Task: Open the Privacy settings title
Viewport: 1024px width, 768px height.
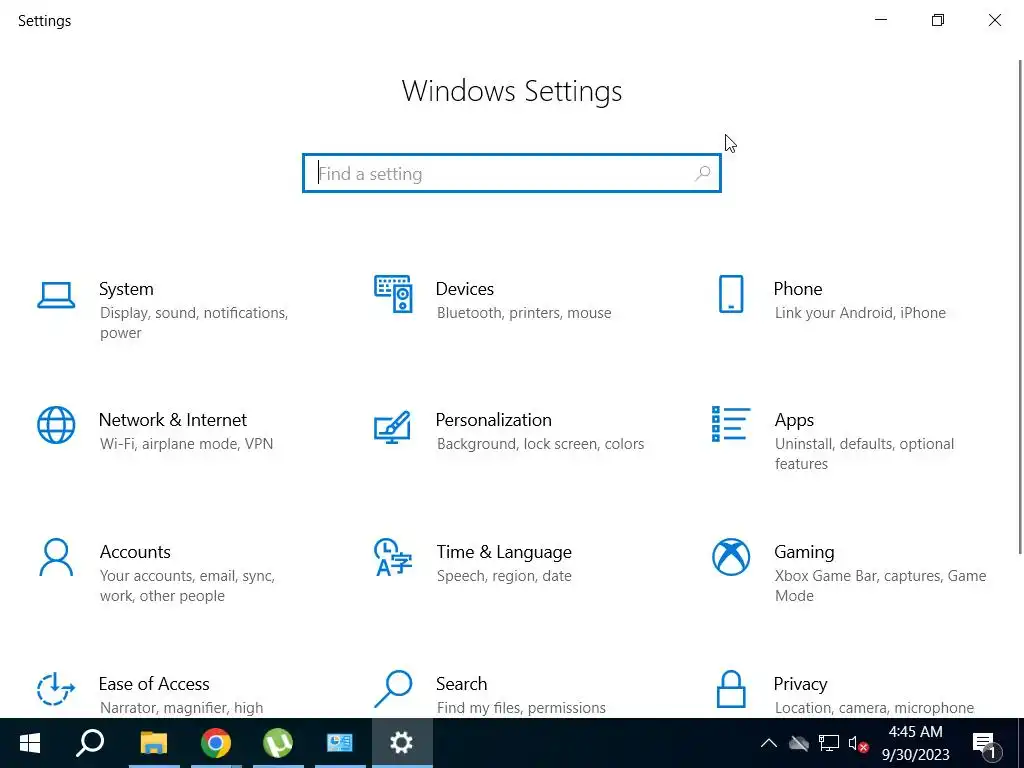Action: click(800, 684)
